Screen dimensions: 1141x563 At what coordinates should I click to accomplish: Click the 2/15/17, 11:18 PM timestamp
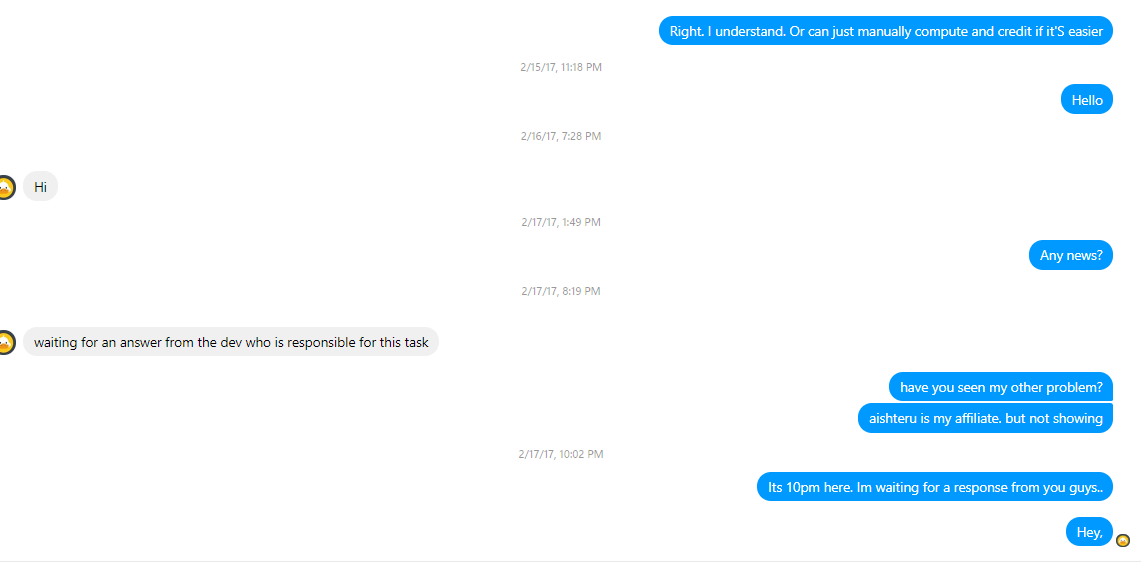pyautogui.click(x=561, y=67)
